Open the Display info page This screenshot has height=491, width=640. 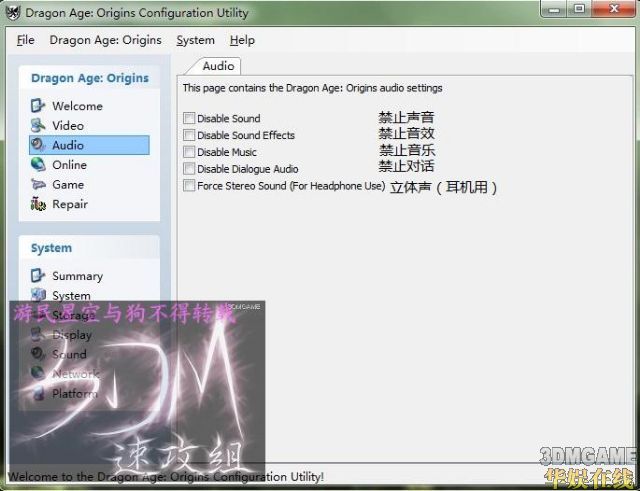tap(71, 335)
